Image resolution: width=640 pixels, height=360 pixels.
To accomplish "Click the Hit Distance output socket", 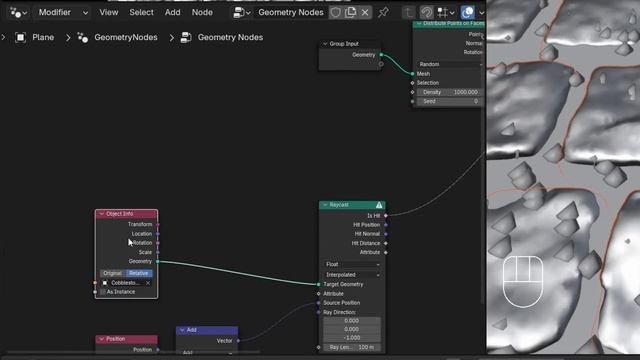I will [386, 243].
